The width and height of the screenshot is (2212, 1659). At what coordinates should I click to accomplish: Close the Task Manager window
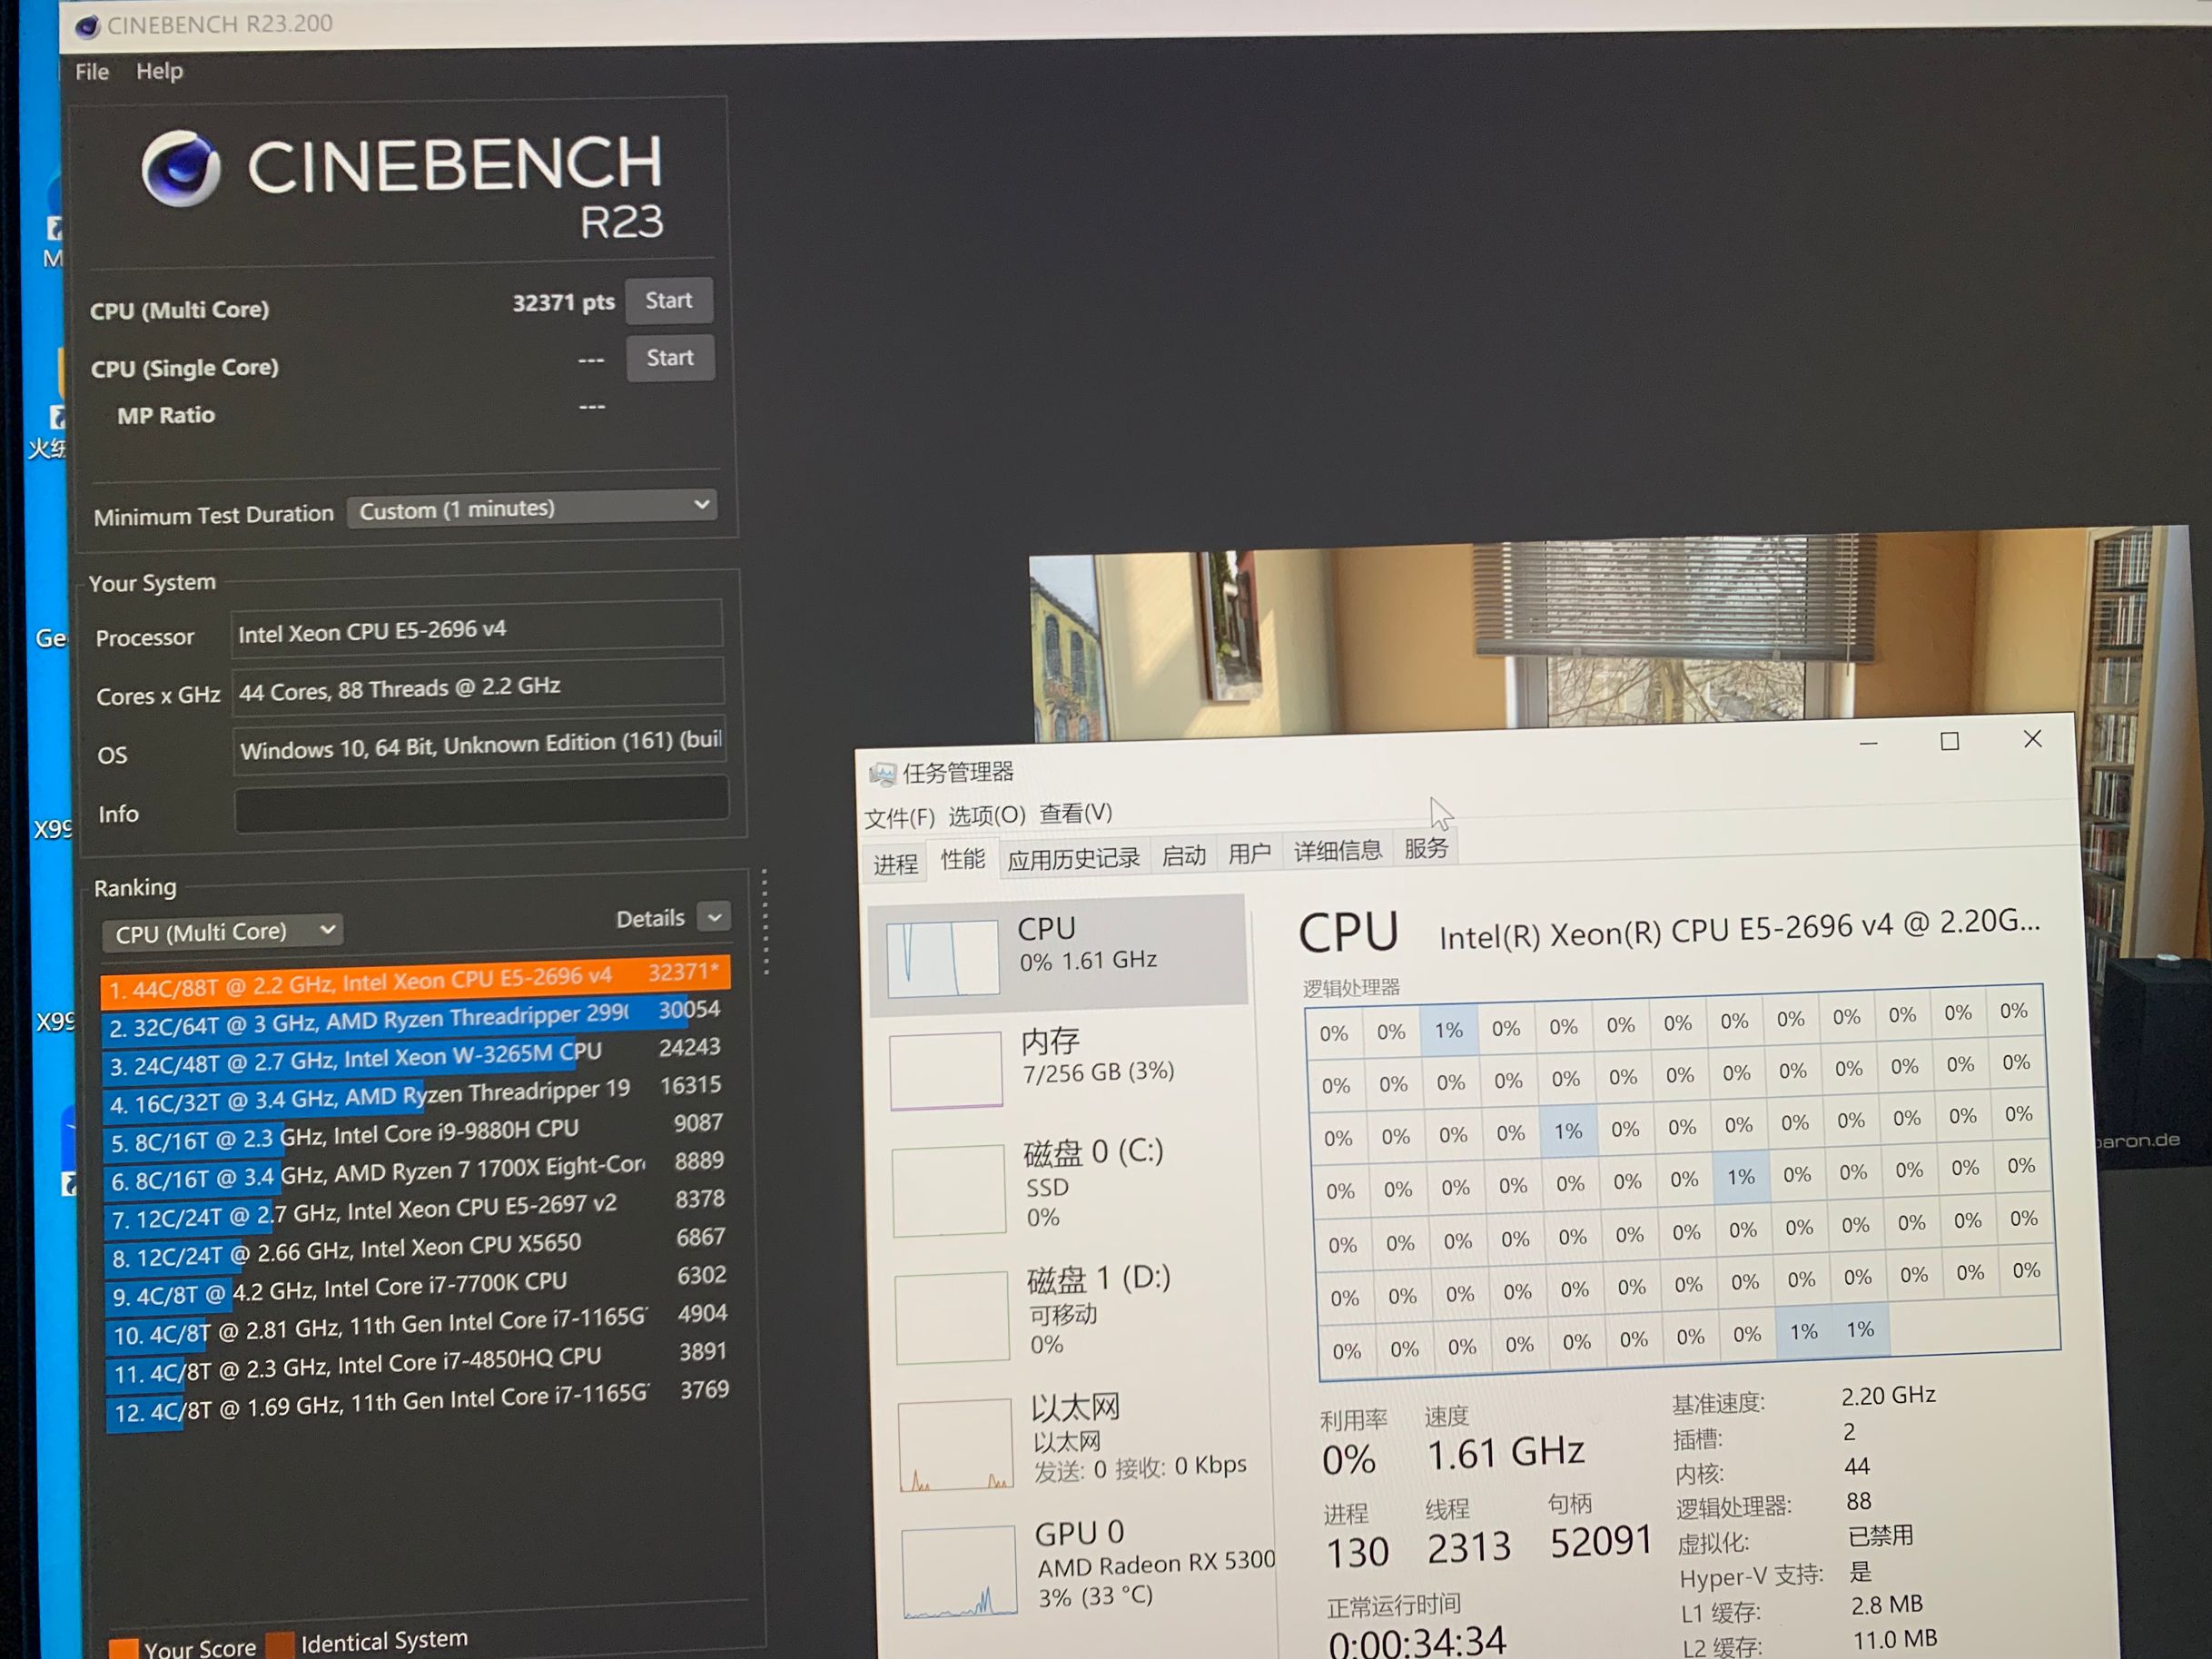coord(2032,739)
